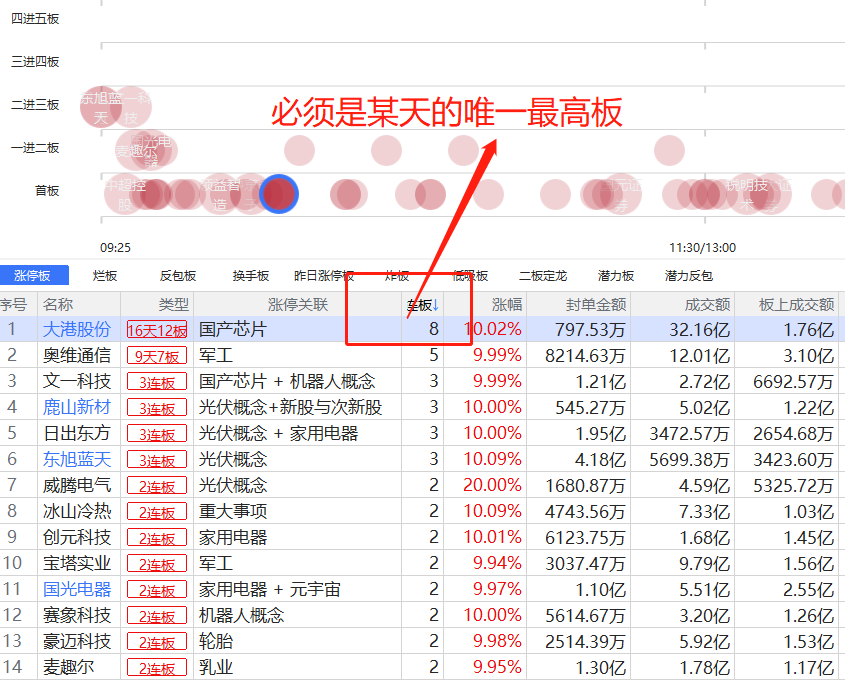This screenshot has width=845, height=682.
Task: Select the stock 威腾电气
Action: (77, 485)
